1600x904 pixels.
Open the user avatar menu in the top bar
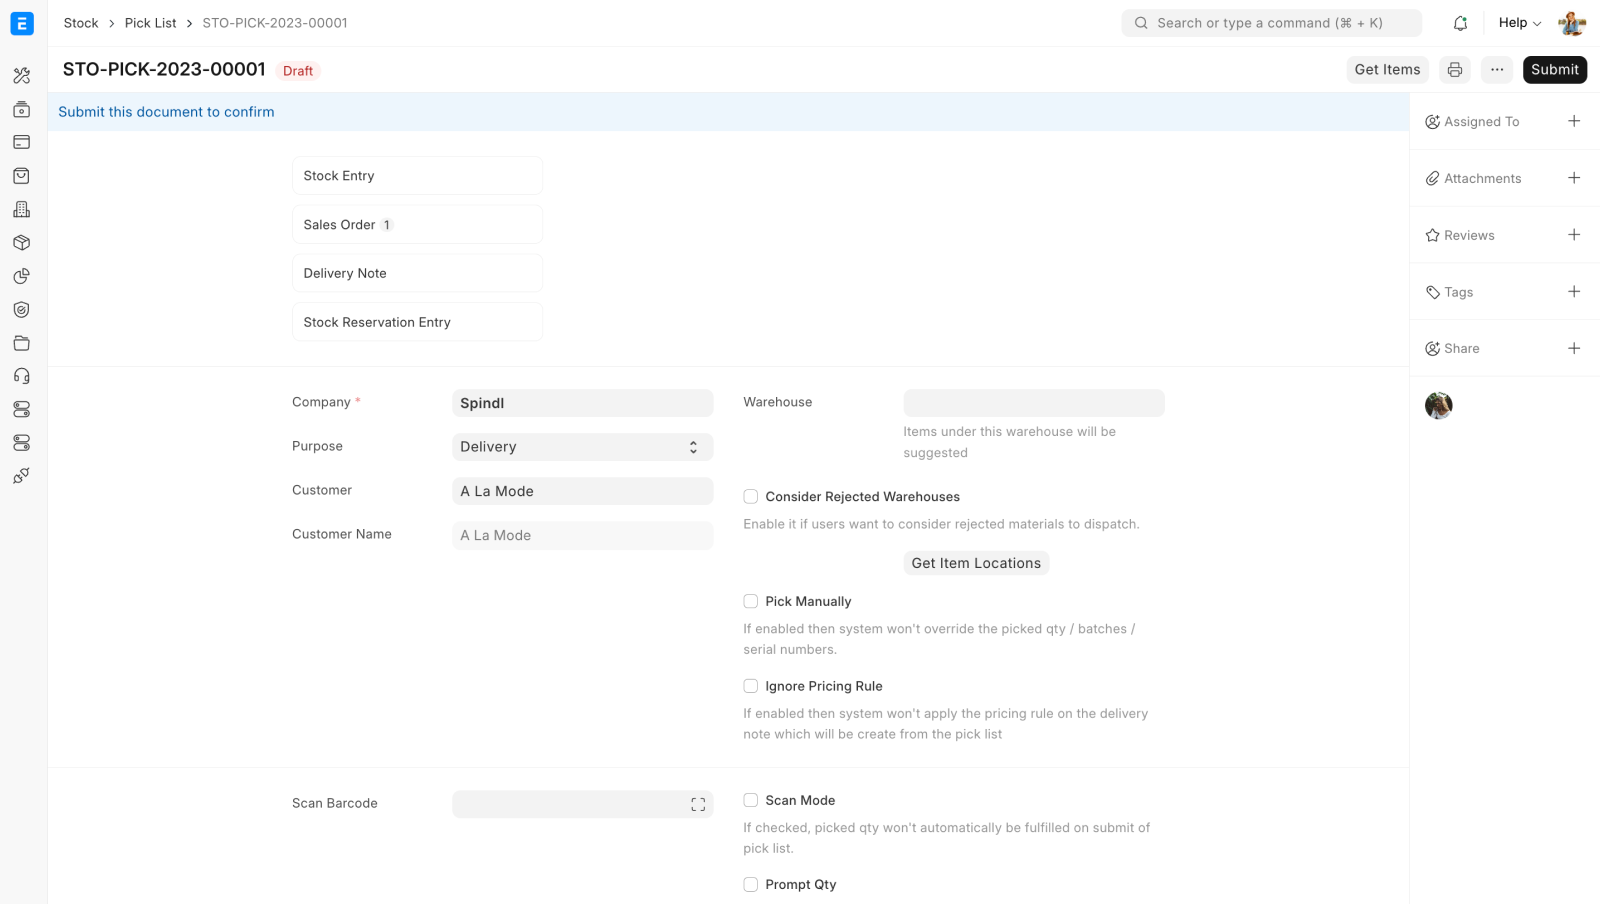point(1572,23)
